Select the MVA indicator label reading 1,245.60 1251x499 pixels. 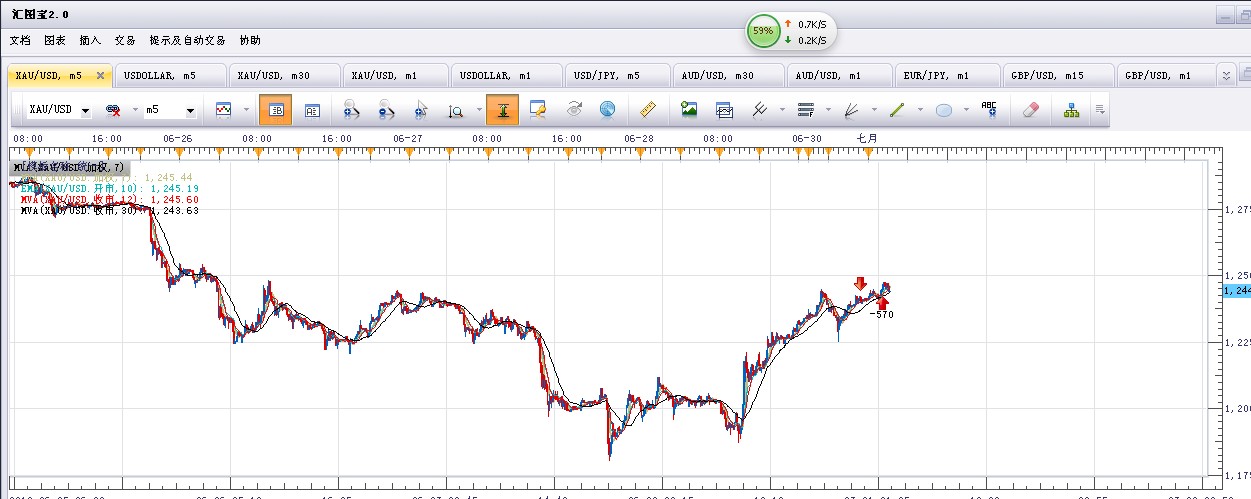[x=109, y=199]
